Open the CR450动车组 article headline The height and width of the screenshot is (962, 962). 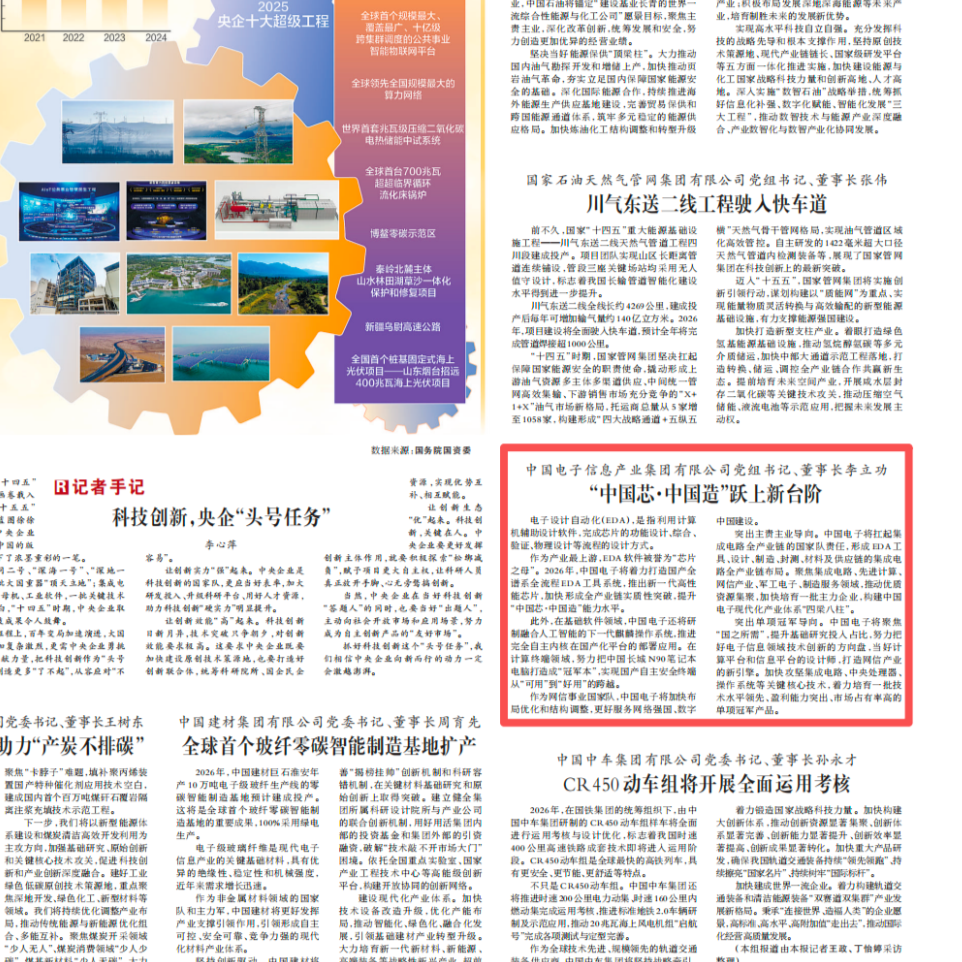(x=706, y=783)
